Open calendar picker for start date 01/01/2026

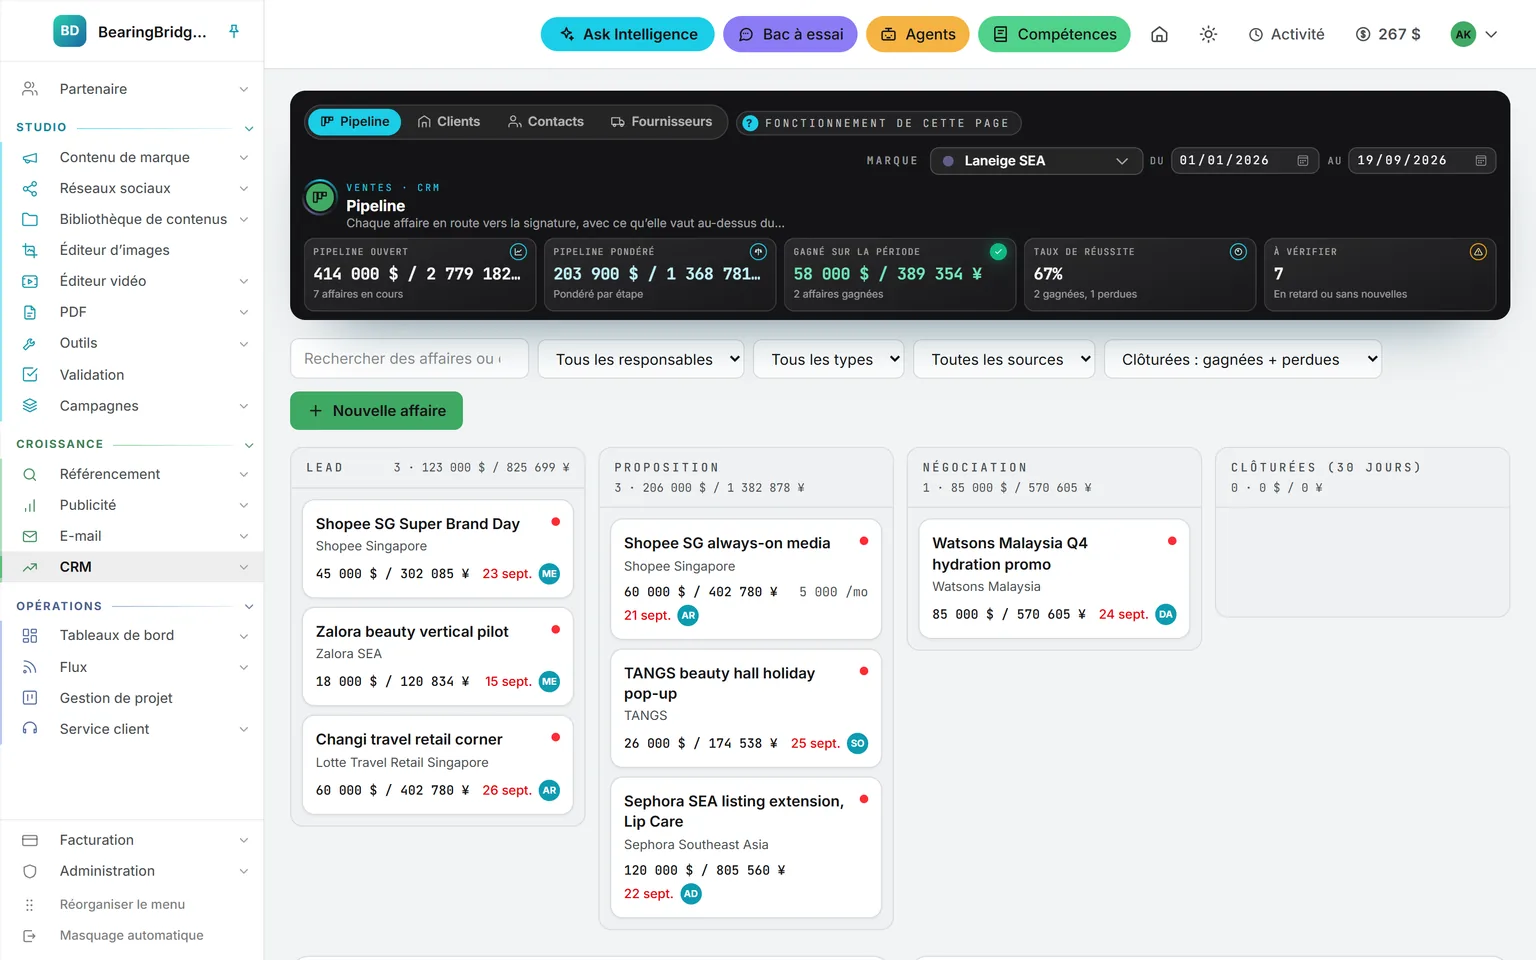[x=1302, y=161]
